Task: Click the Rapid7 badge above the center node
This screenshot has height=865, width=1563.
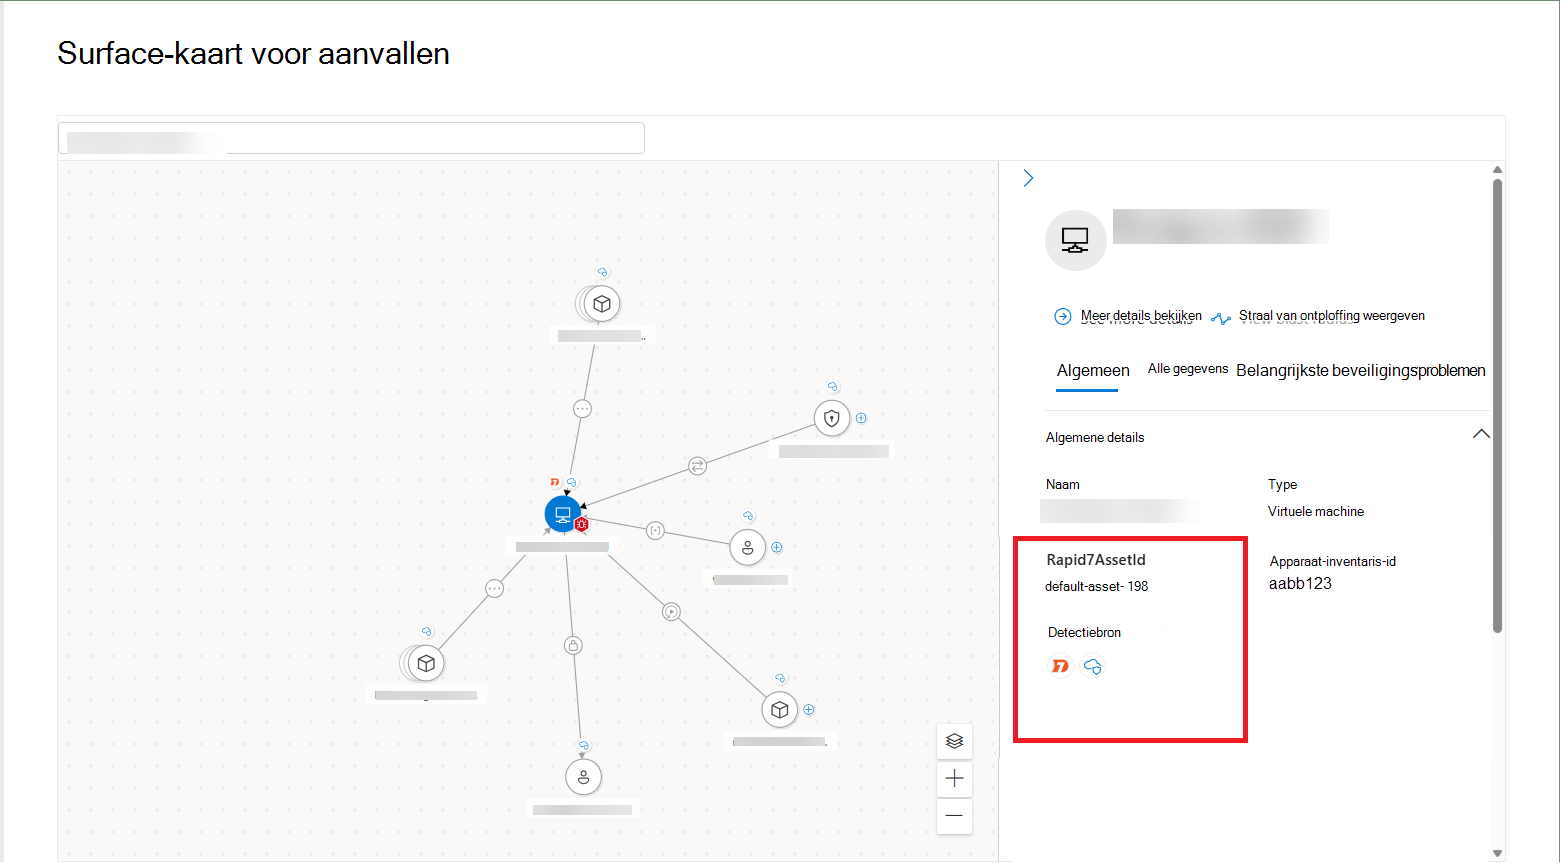Action: pos(555,482)
